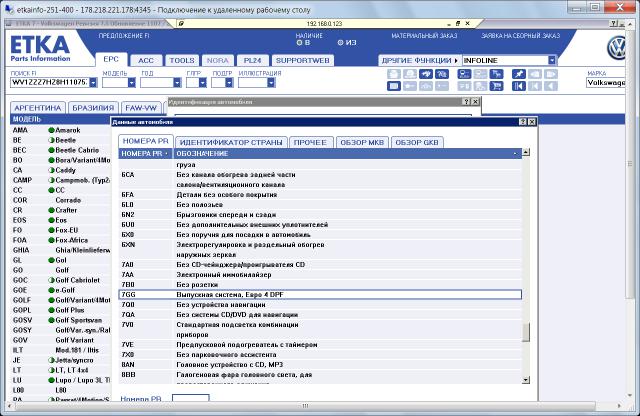
Task: Click the handshake toolbar icon
Action: coord(426,74)
